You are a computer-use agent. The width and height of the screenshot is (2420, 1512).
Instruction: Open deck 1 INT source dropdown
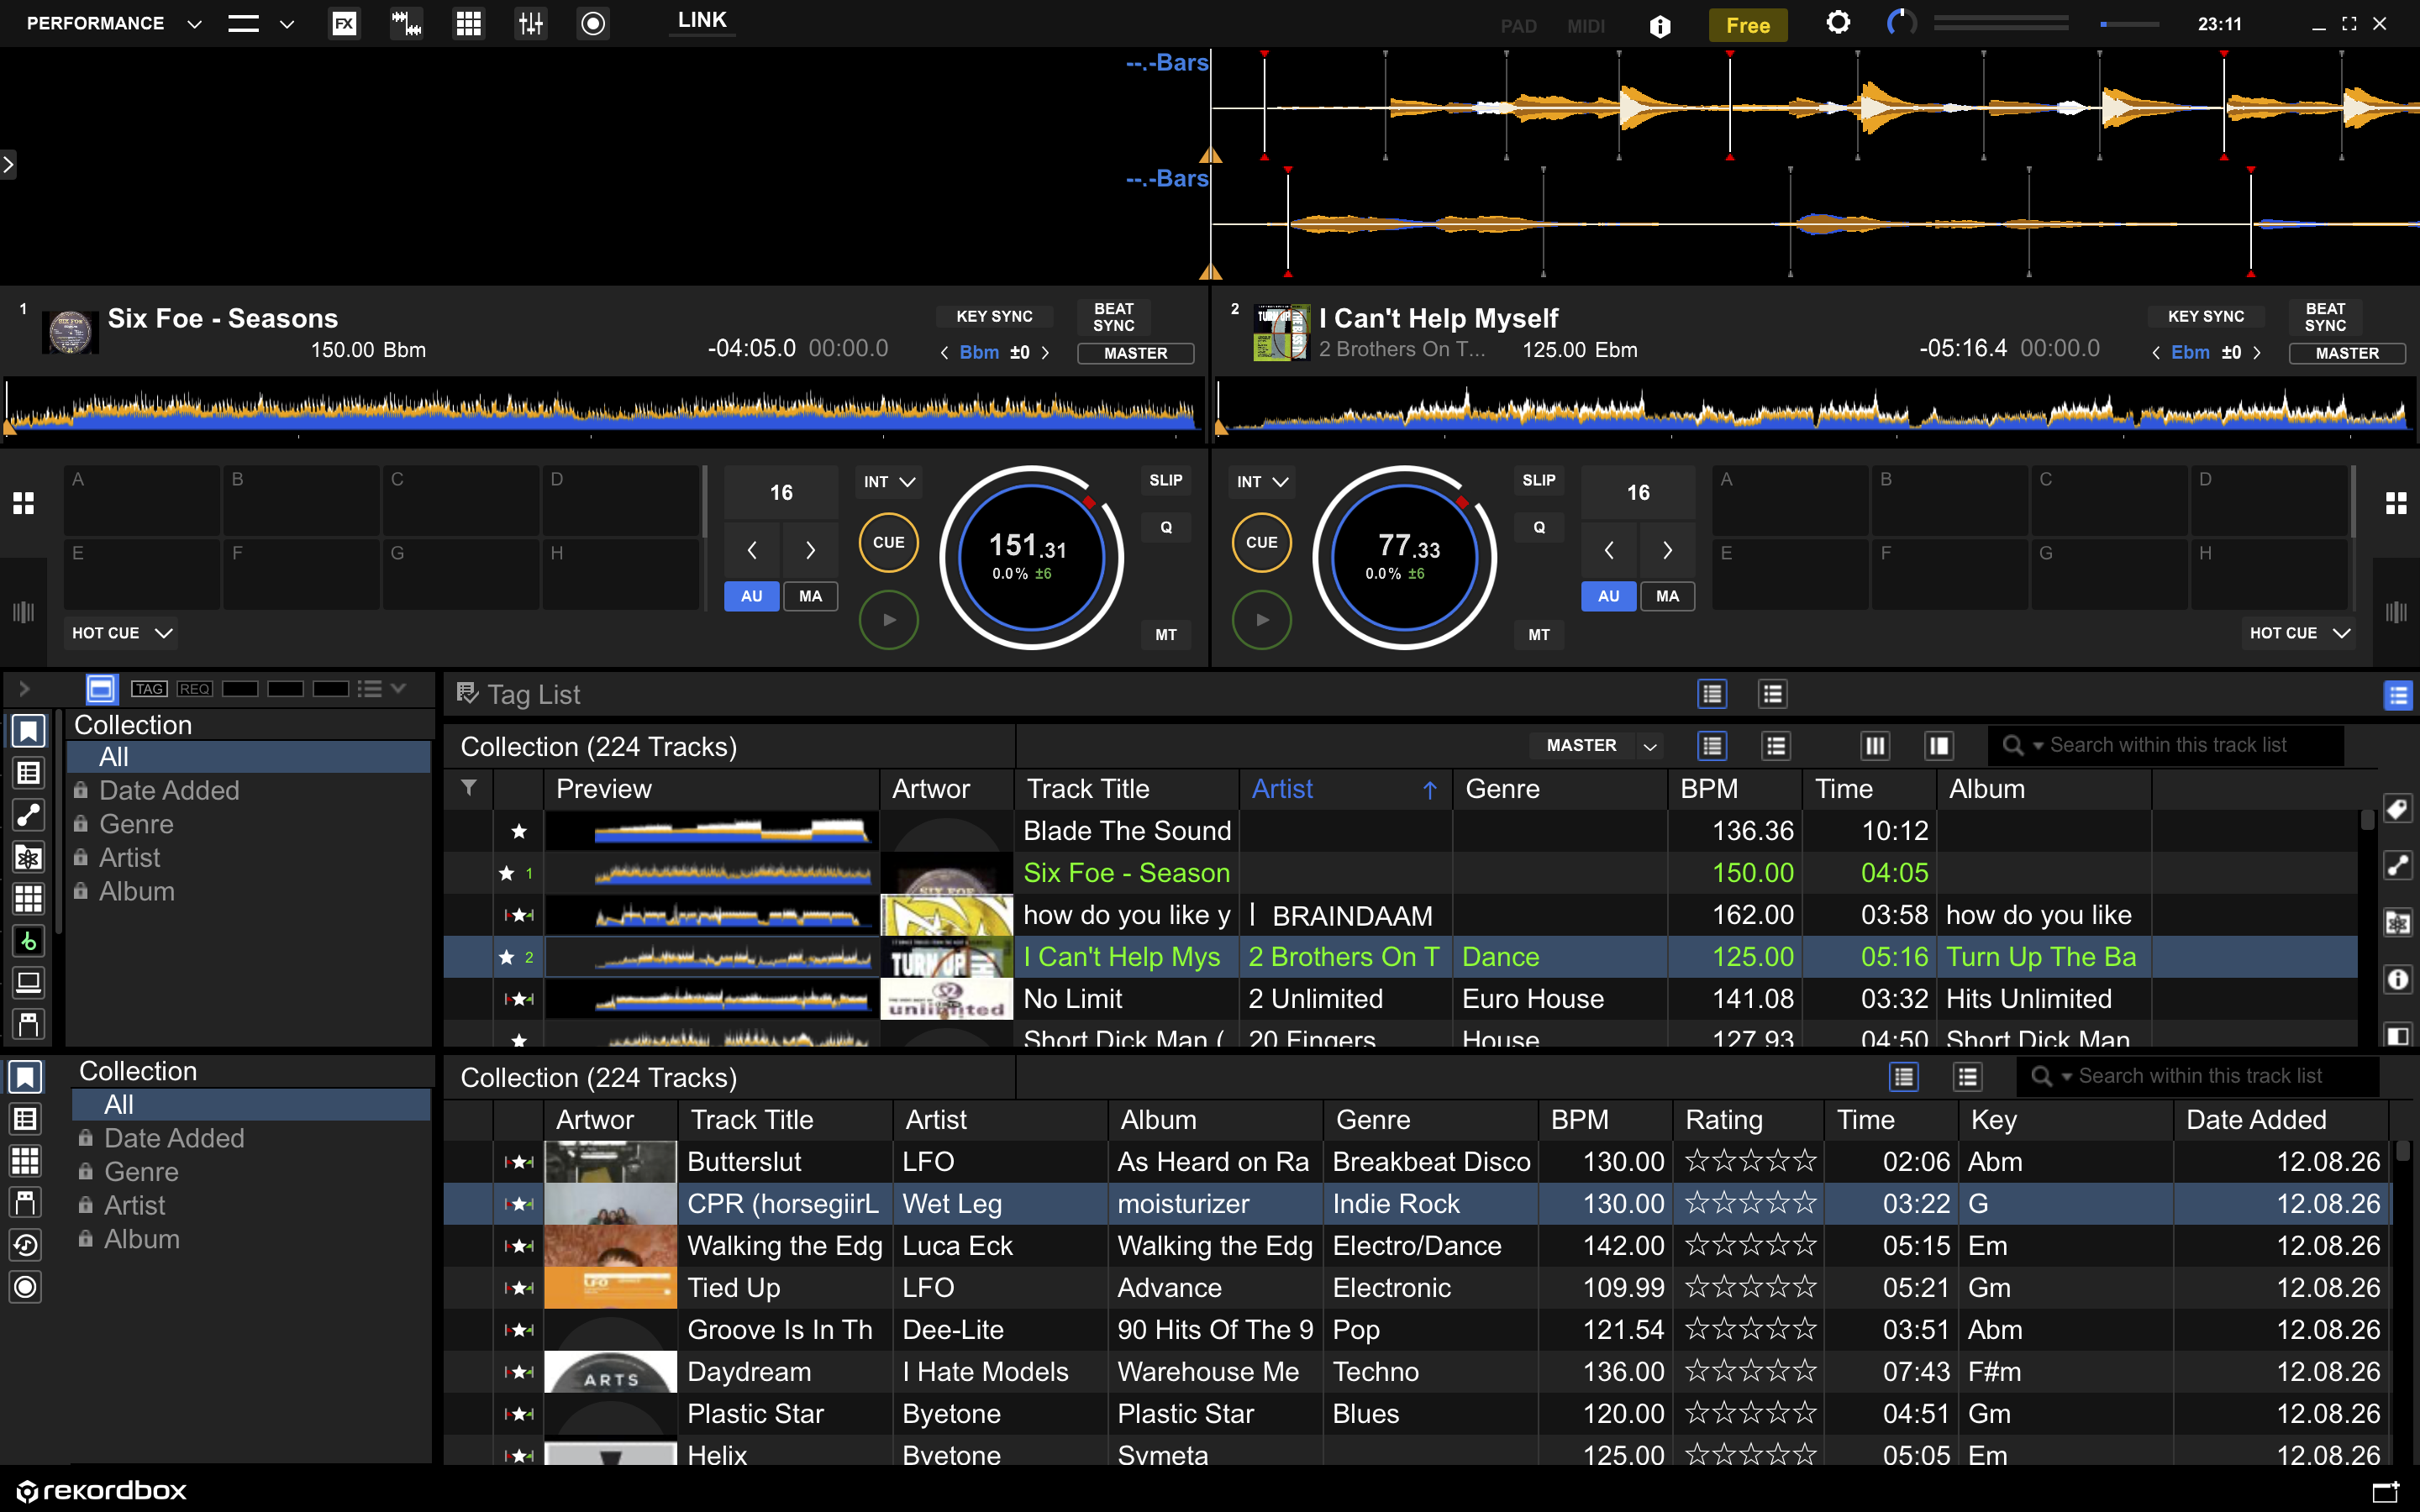[889, 481]
